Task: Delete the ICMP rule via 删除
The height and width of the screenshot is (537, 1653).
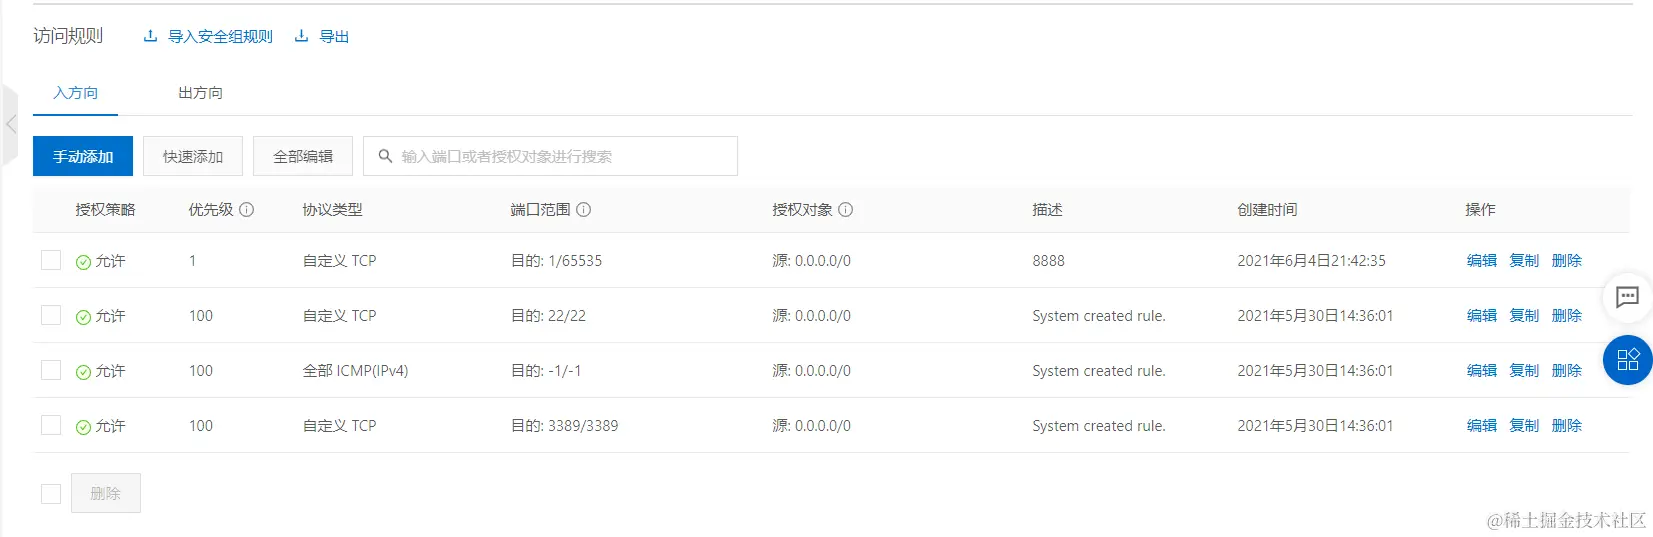Action: (1567, 370)
